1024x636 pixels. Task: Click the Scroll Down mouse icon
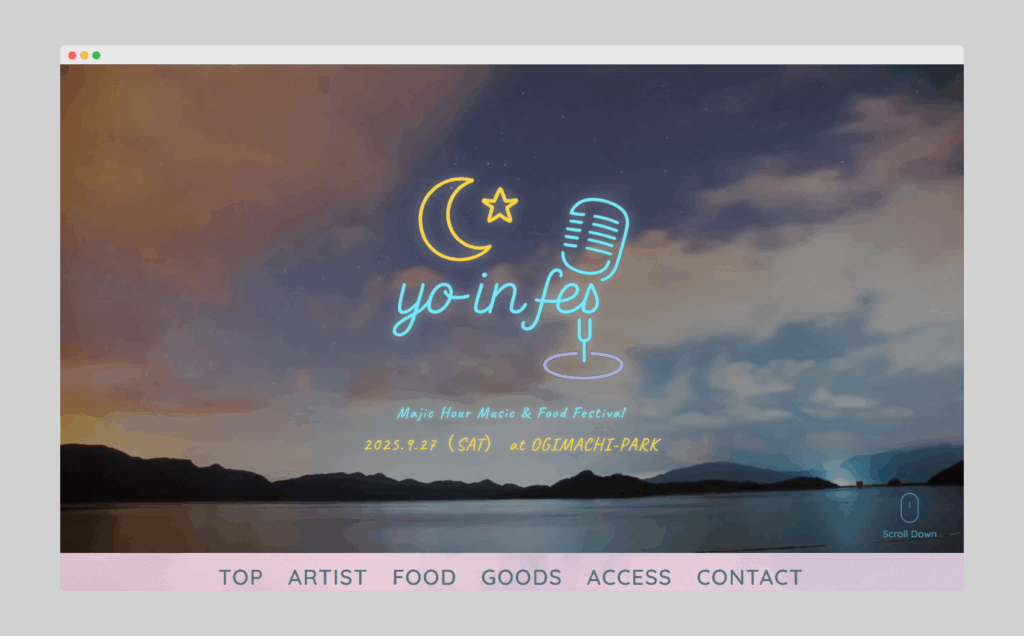[x=909, y=507]
